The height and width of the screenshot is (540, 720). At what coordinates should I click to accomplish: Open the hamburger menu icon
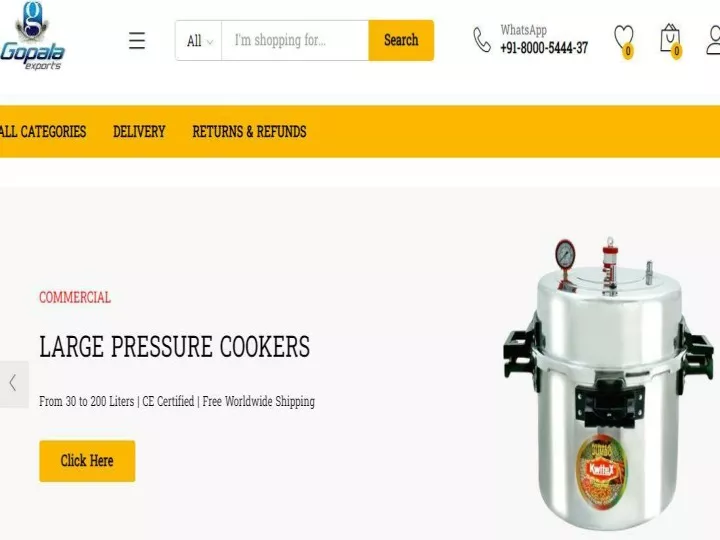pyautogui.click(x=137, y=40)
